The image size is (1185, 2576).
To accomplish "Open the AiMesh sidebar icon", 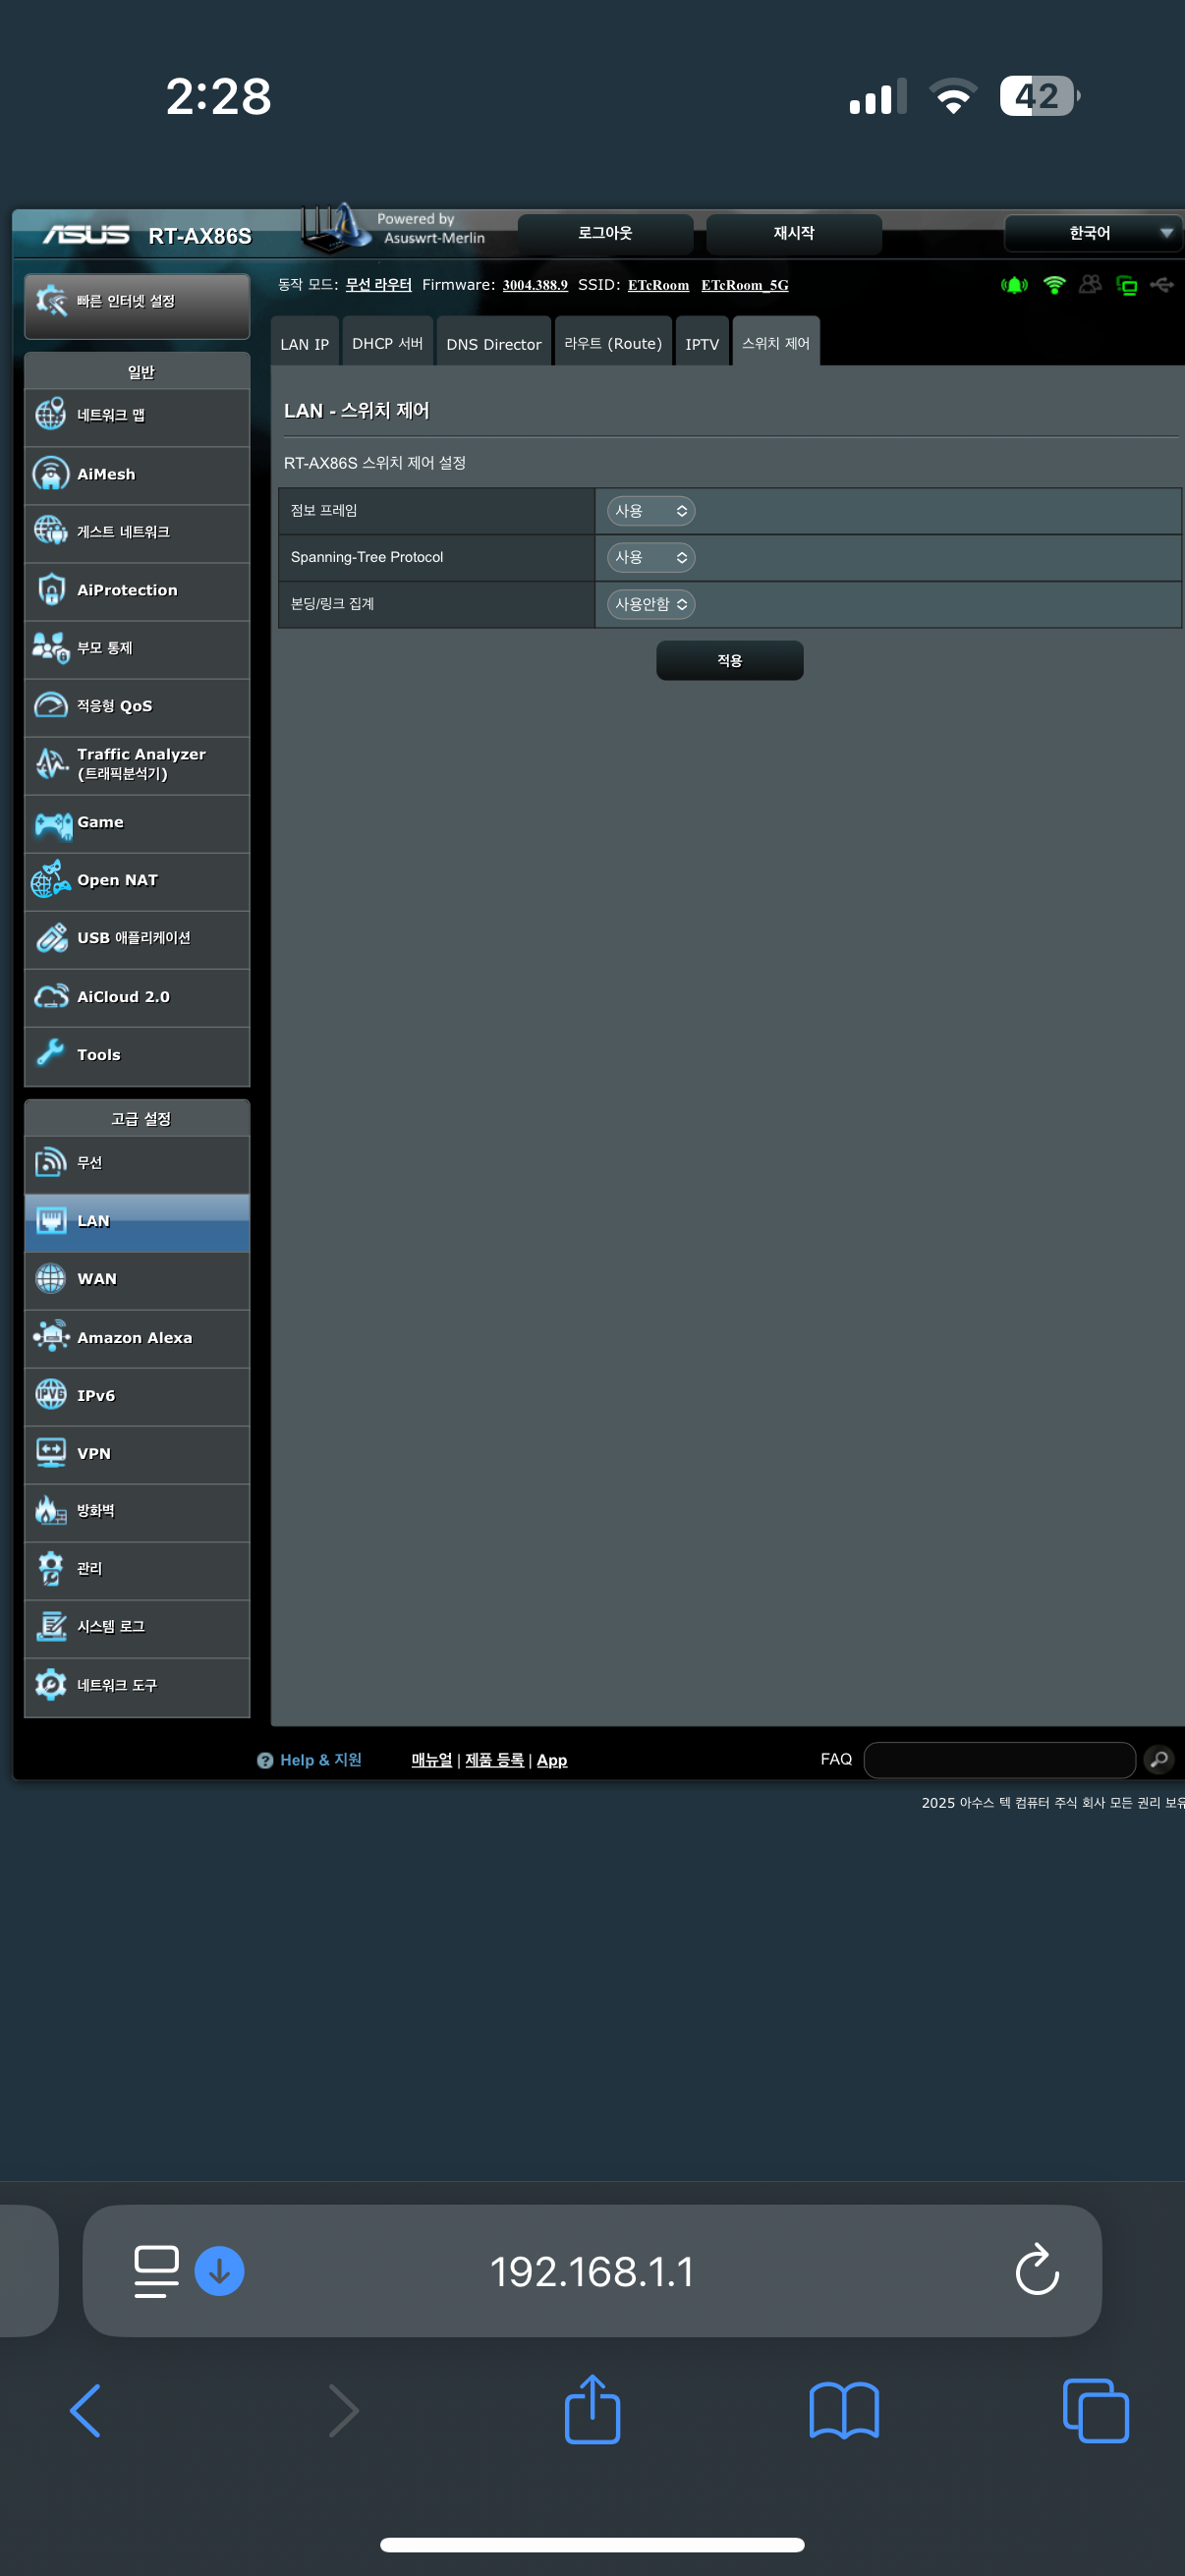I will point(50,474).
